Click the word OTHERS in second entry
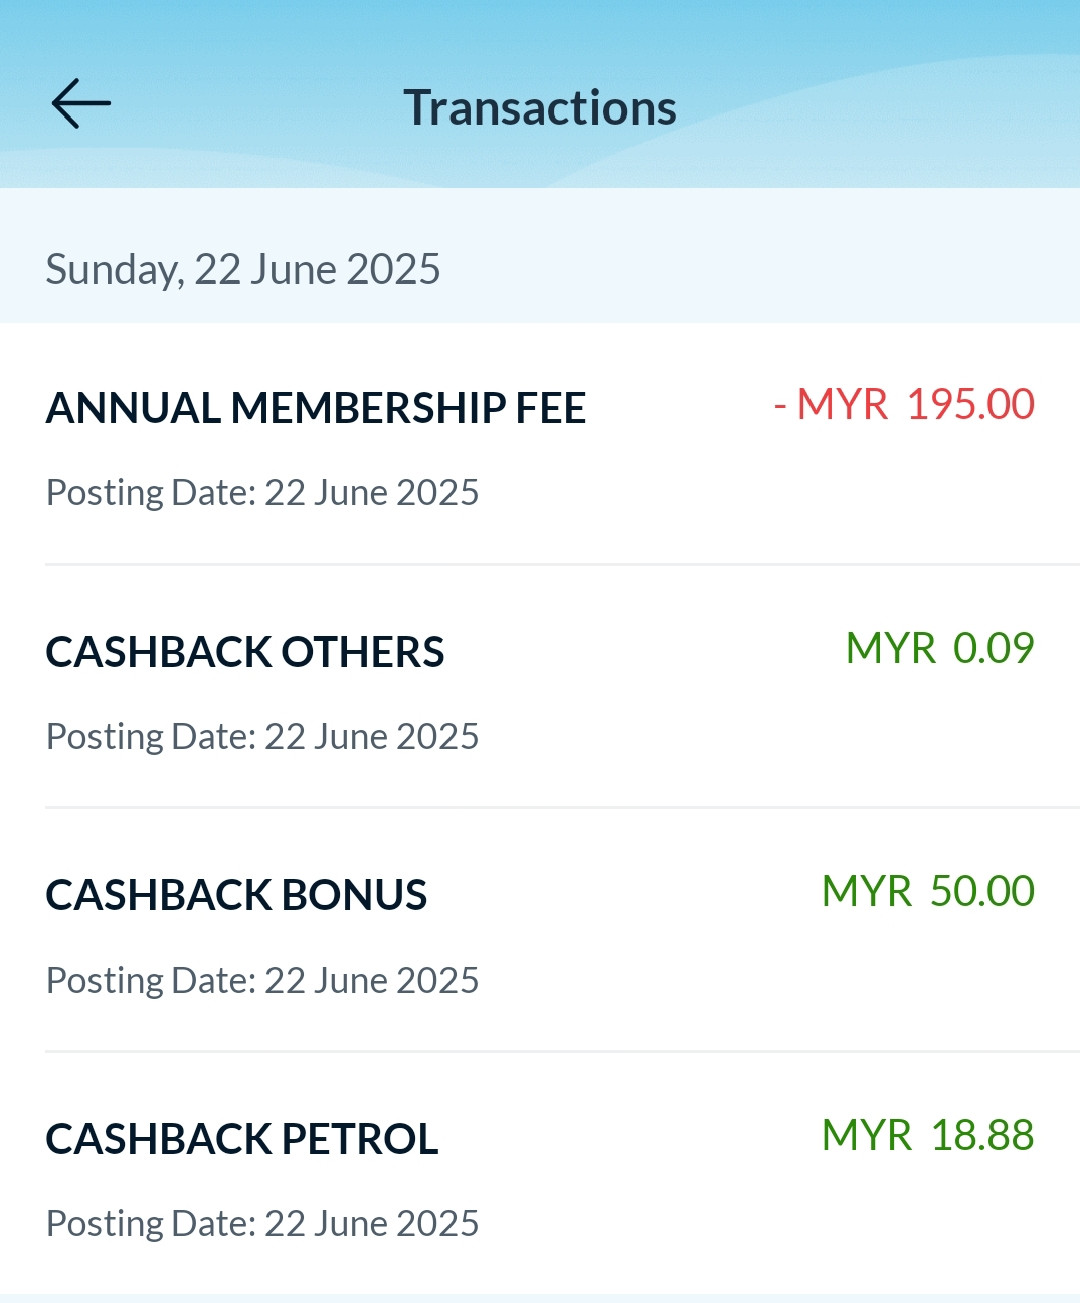 [362, 652]
